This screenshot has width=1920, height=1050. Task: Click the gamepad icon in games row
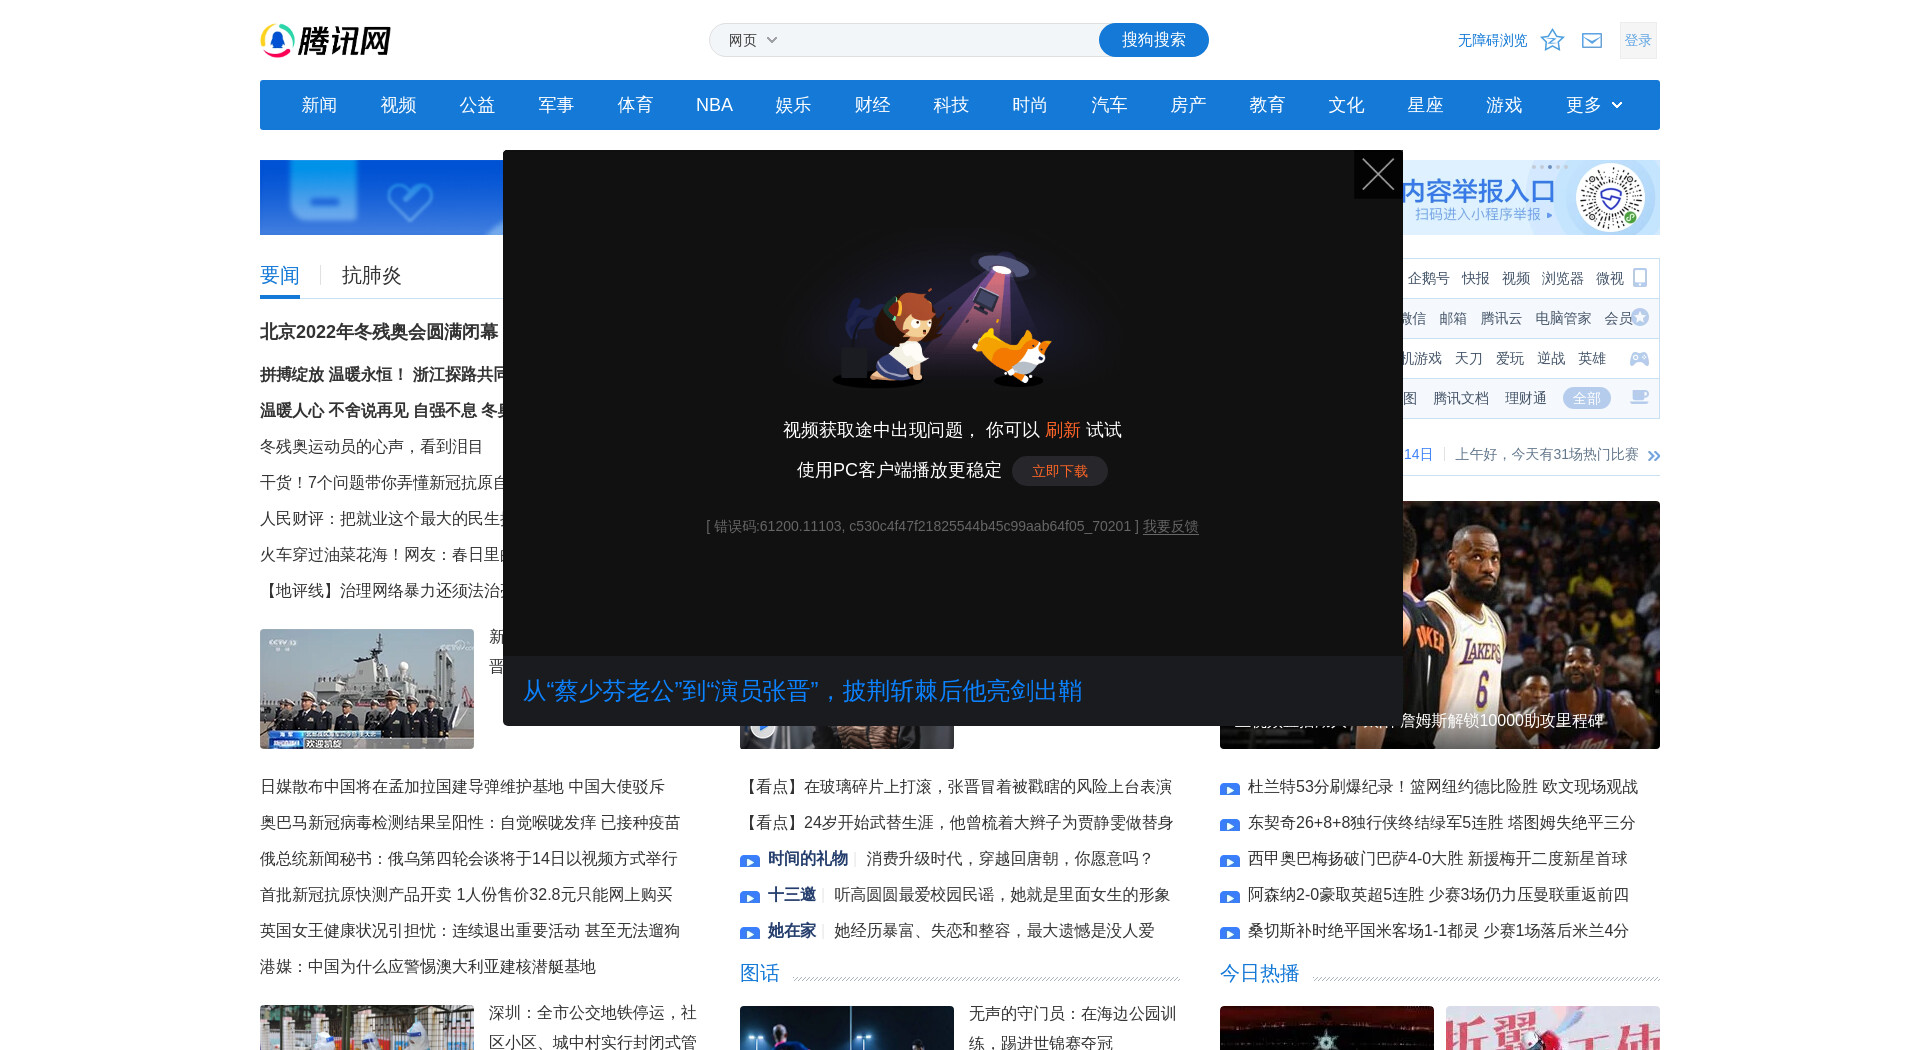[1639, 358]
